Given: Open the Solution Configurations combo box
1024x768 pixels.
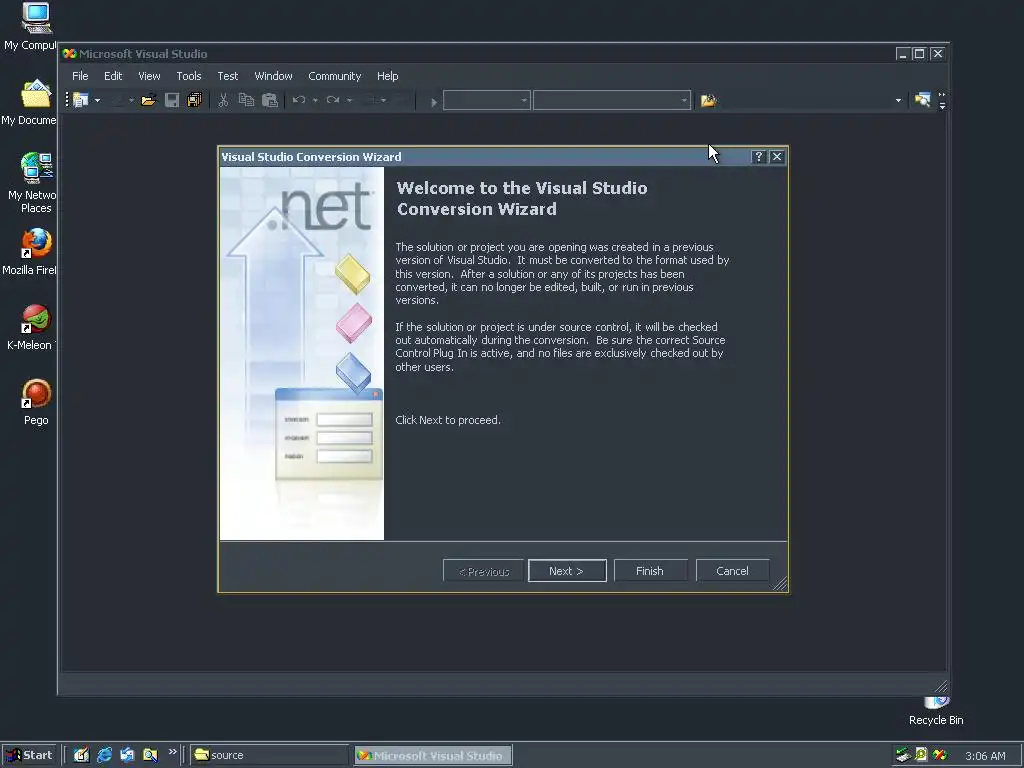Looking at the screenshot, I should coord(487,101).
